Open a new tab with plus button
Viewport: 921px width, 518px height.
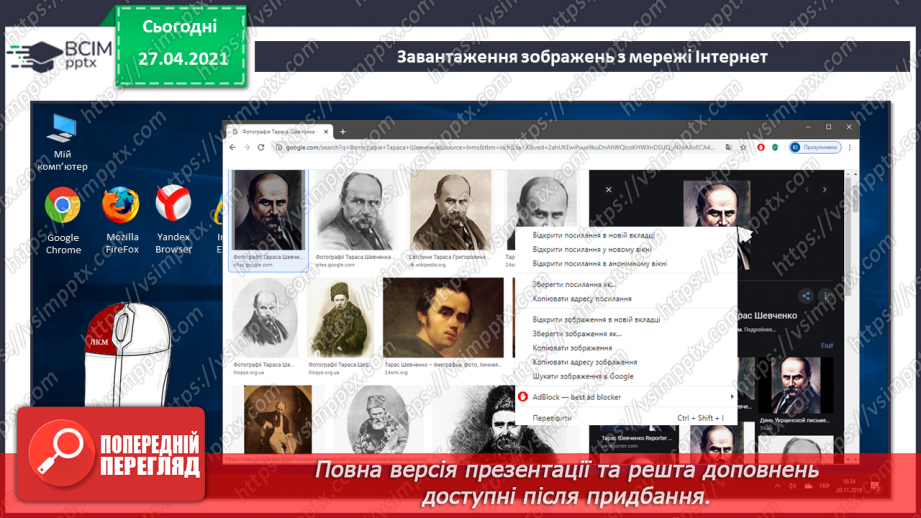click(x=343, y=132)
